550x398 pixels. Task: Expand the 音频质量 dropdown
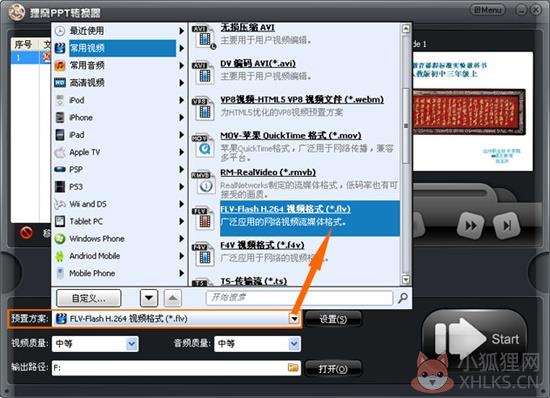pyautogui.click(x=294, y=344)
